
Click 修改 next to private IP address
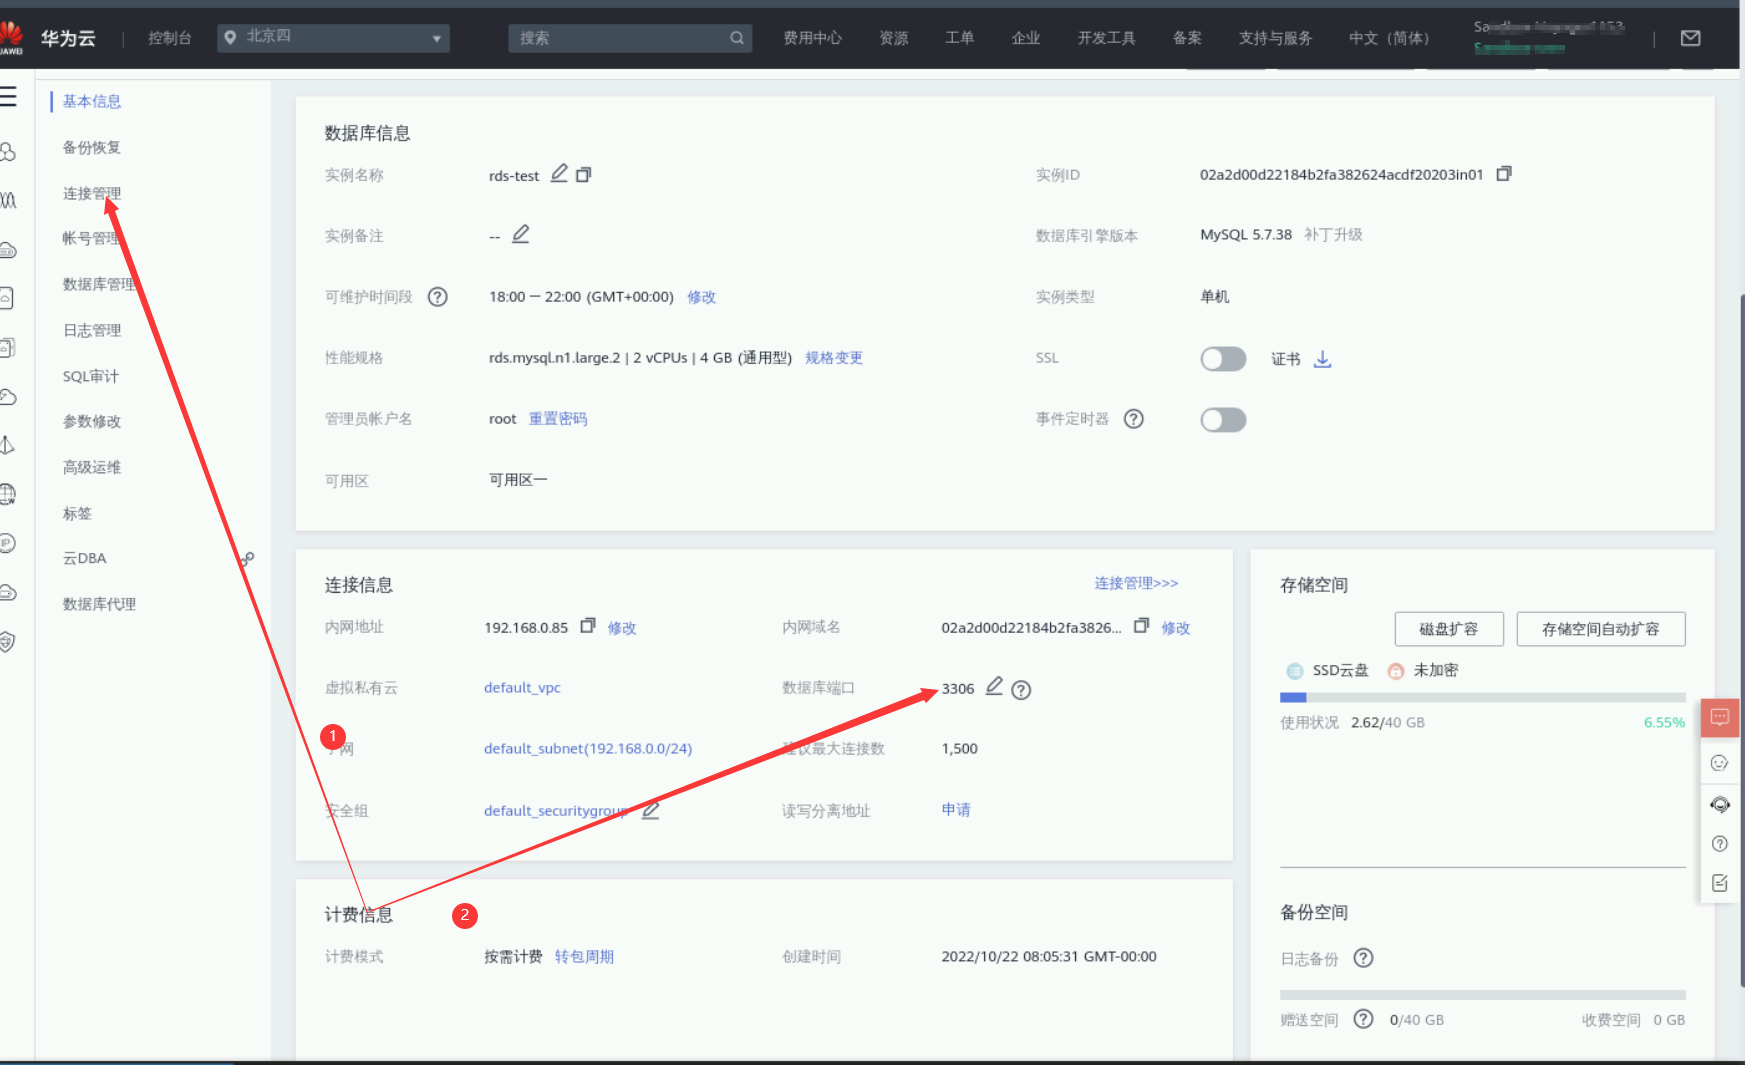coord(622,628)
